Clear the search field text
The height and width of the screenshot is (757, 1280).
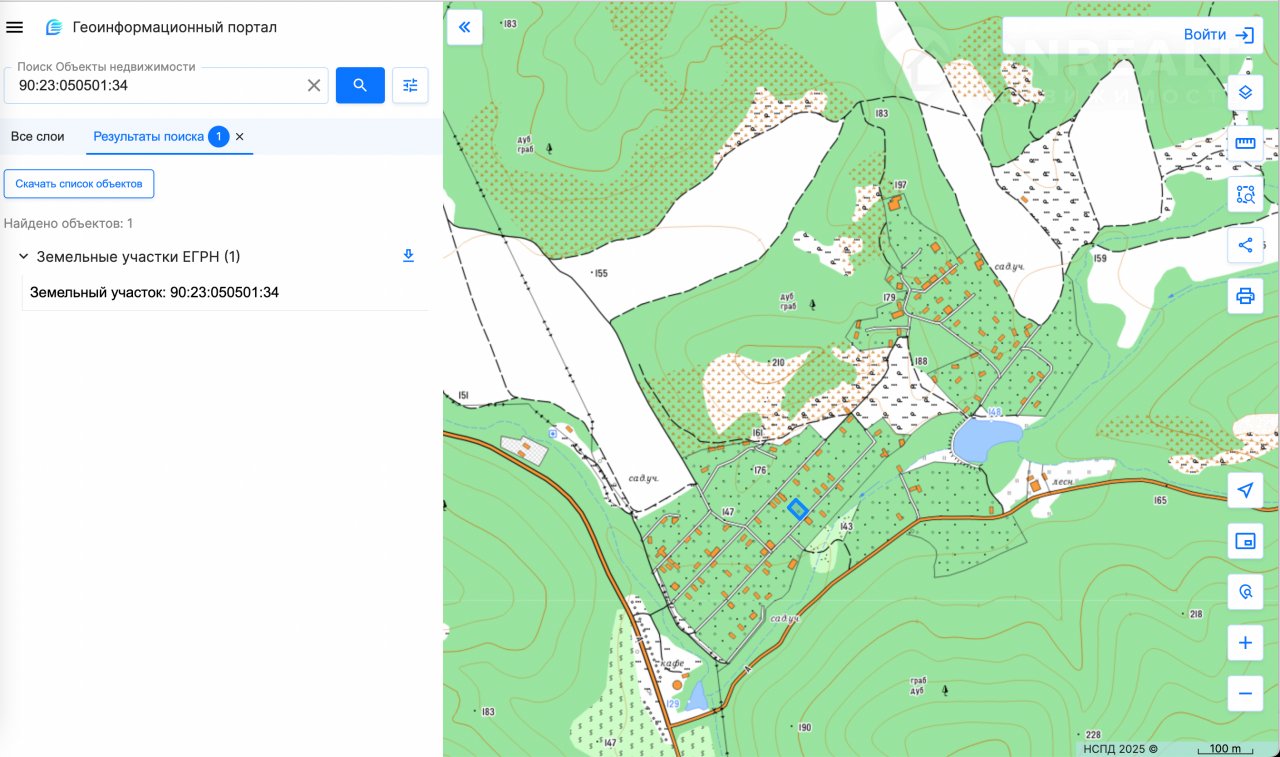314,86
